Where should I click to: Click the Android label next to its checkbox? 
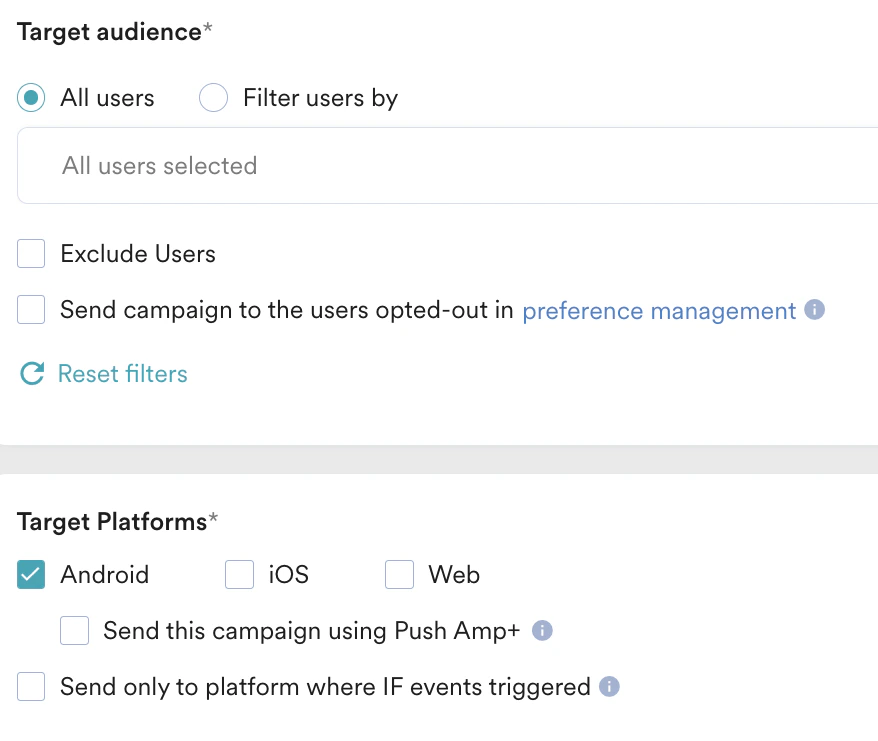(105, 574)
